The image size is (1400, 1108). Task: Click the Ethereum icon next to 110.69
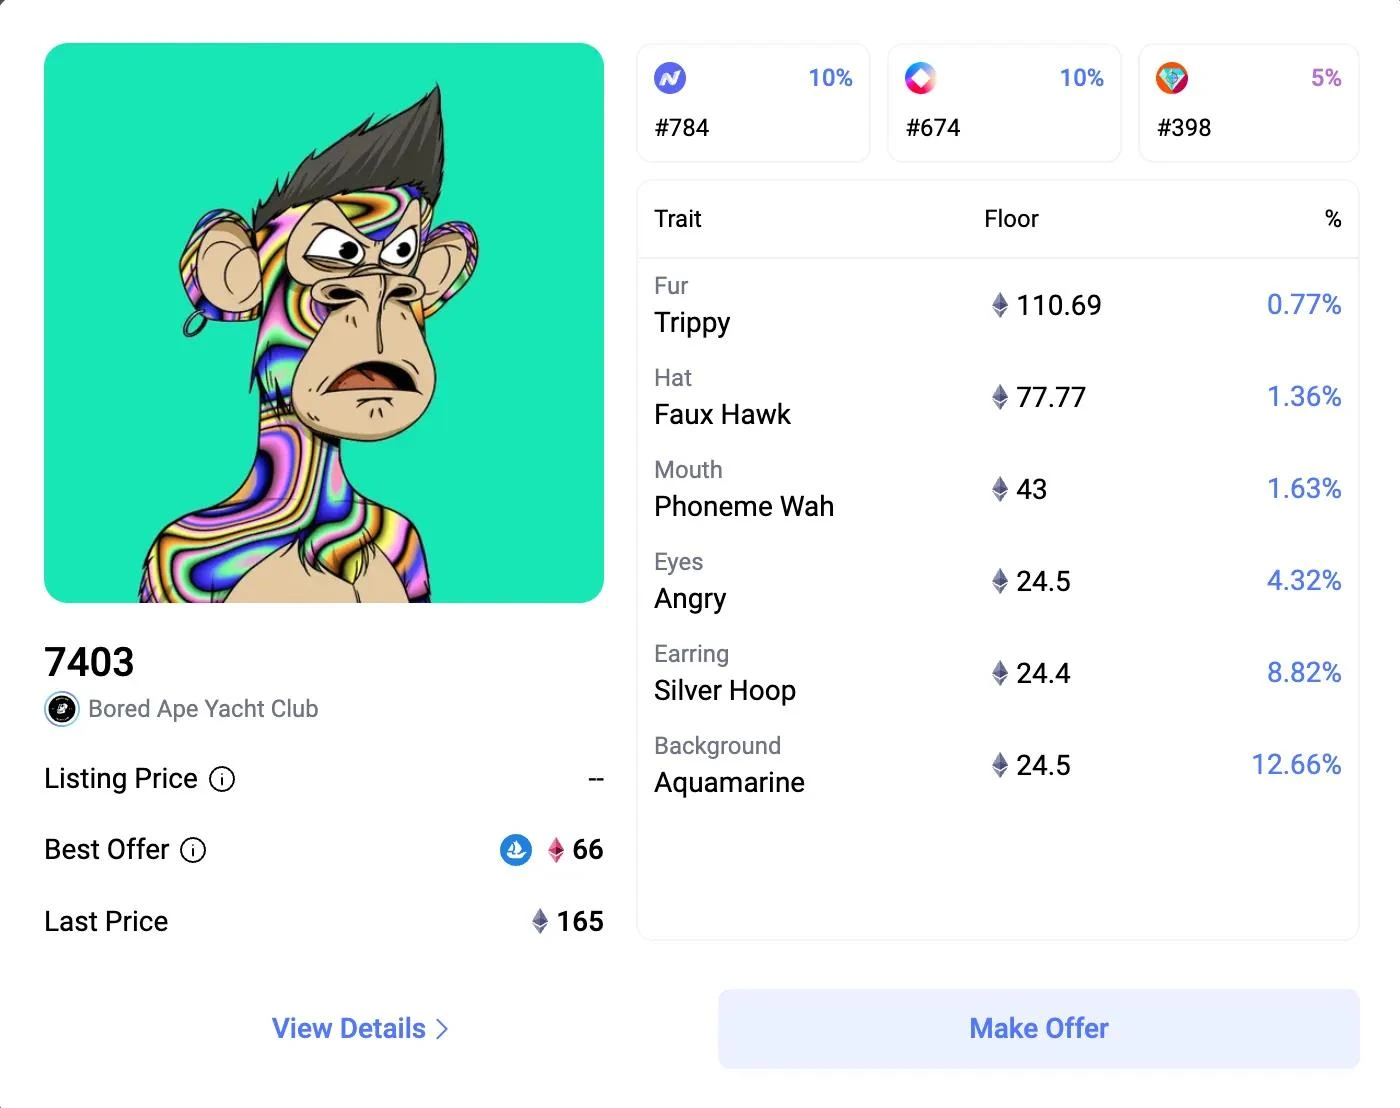click(x=999, y=305)
